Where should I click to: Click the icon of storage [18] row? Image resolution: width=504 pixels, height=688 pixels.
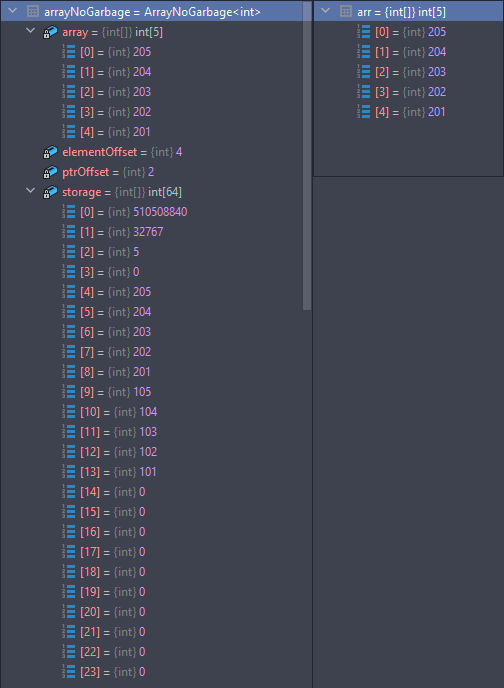[68, 572]
